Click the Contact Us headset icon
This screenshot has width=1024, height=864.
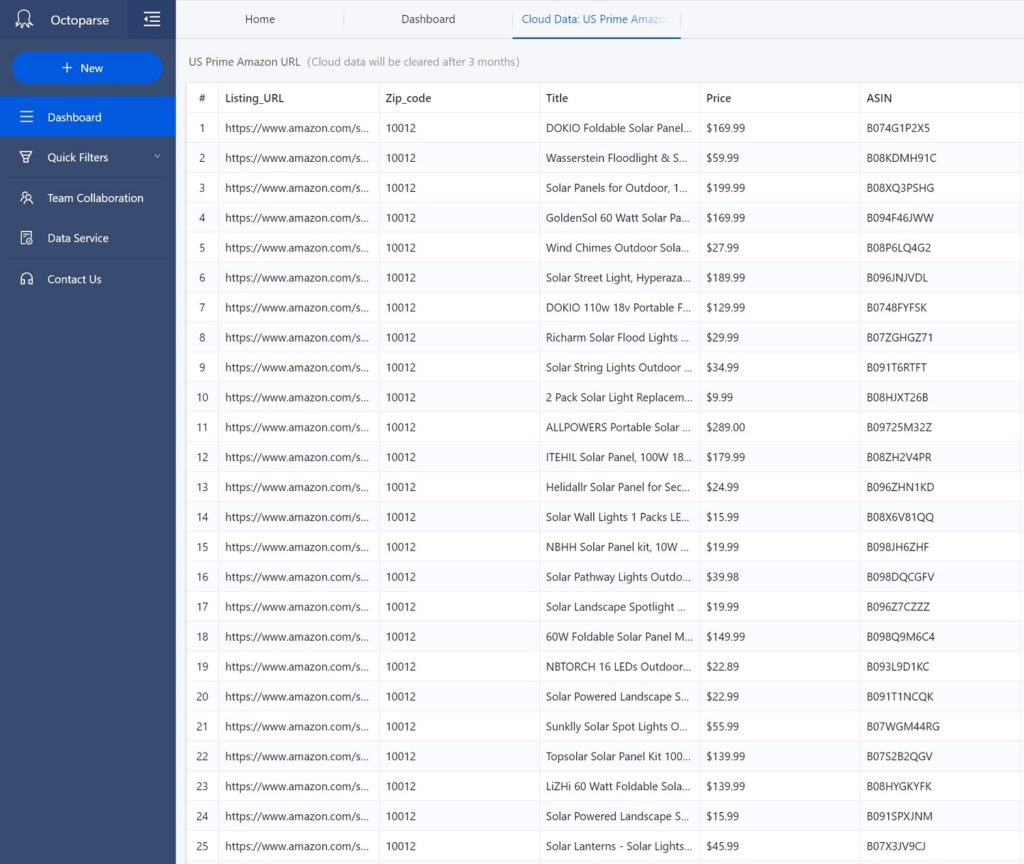point(26,279)
